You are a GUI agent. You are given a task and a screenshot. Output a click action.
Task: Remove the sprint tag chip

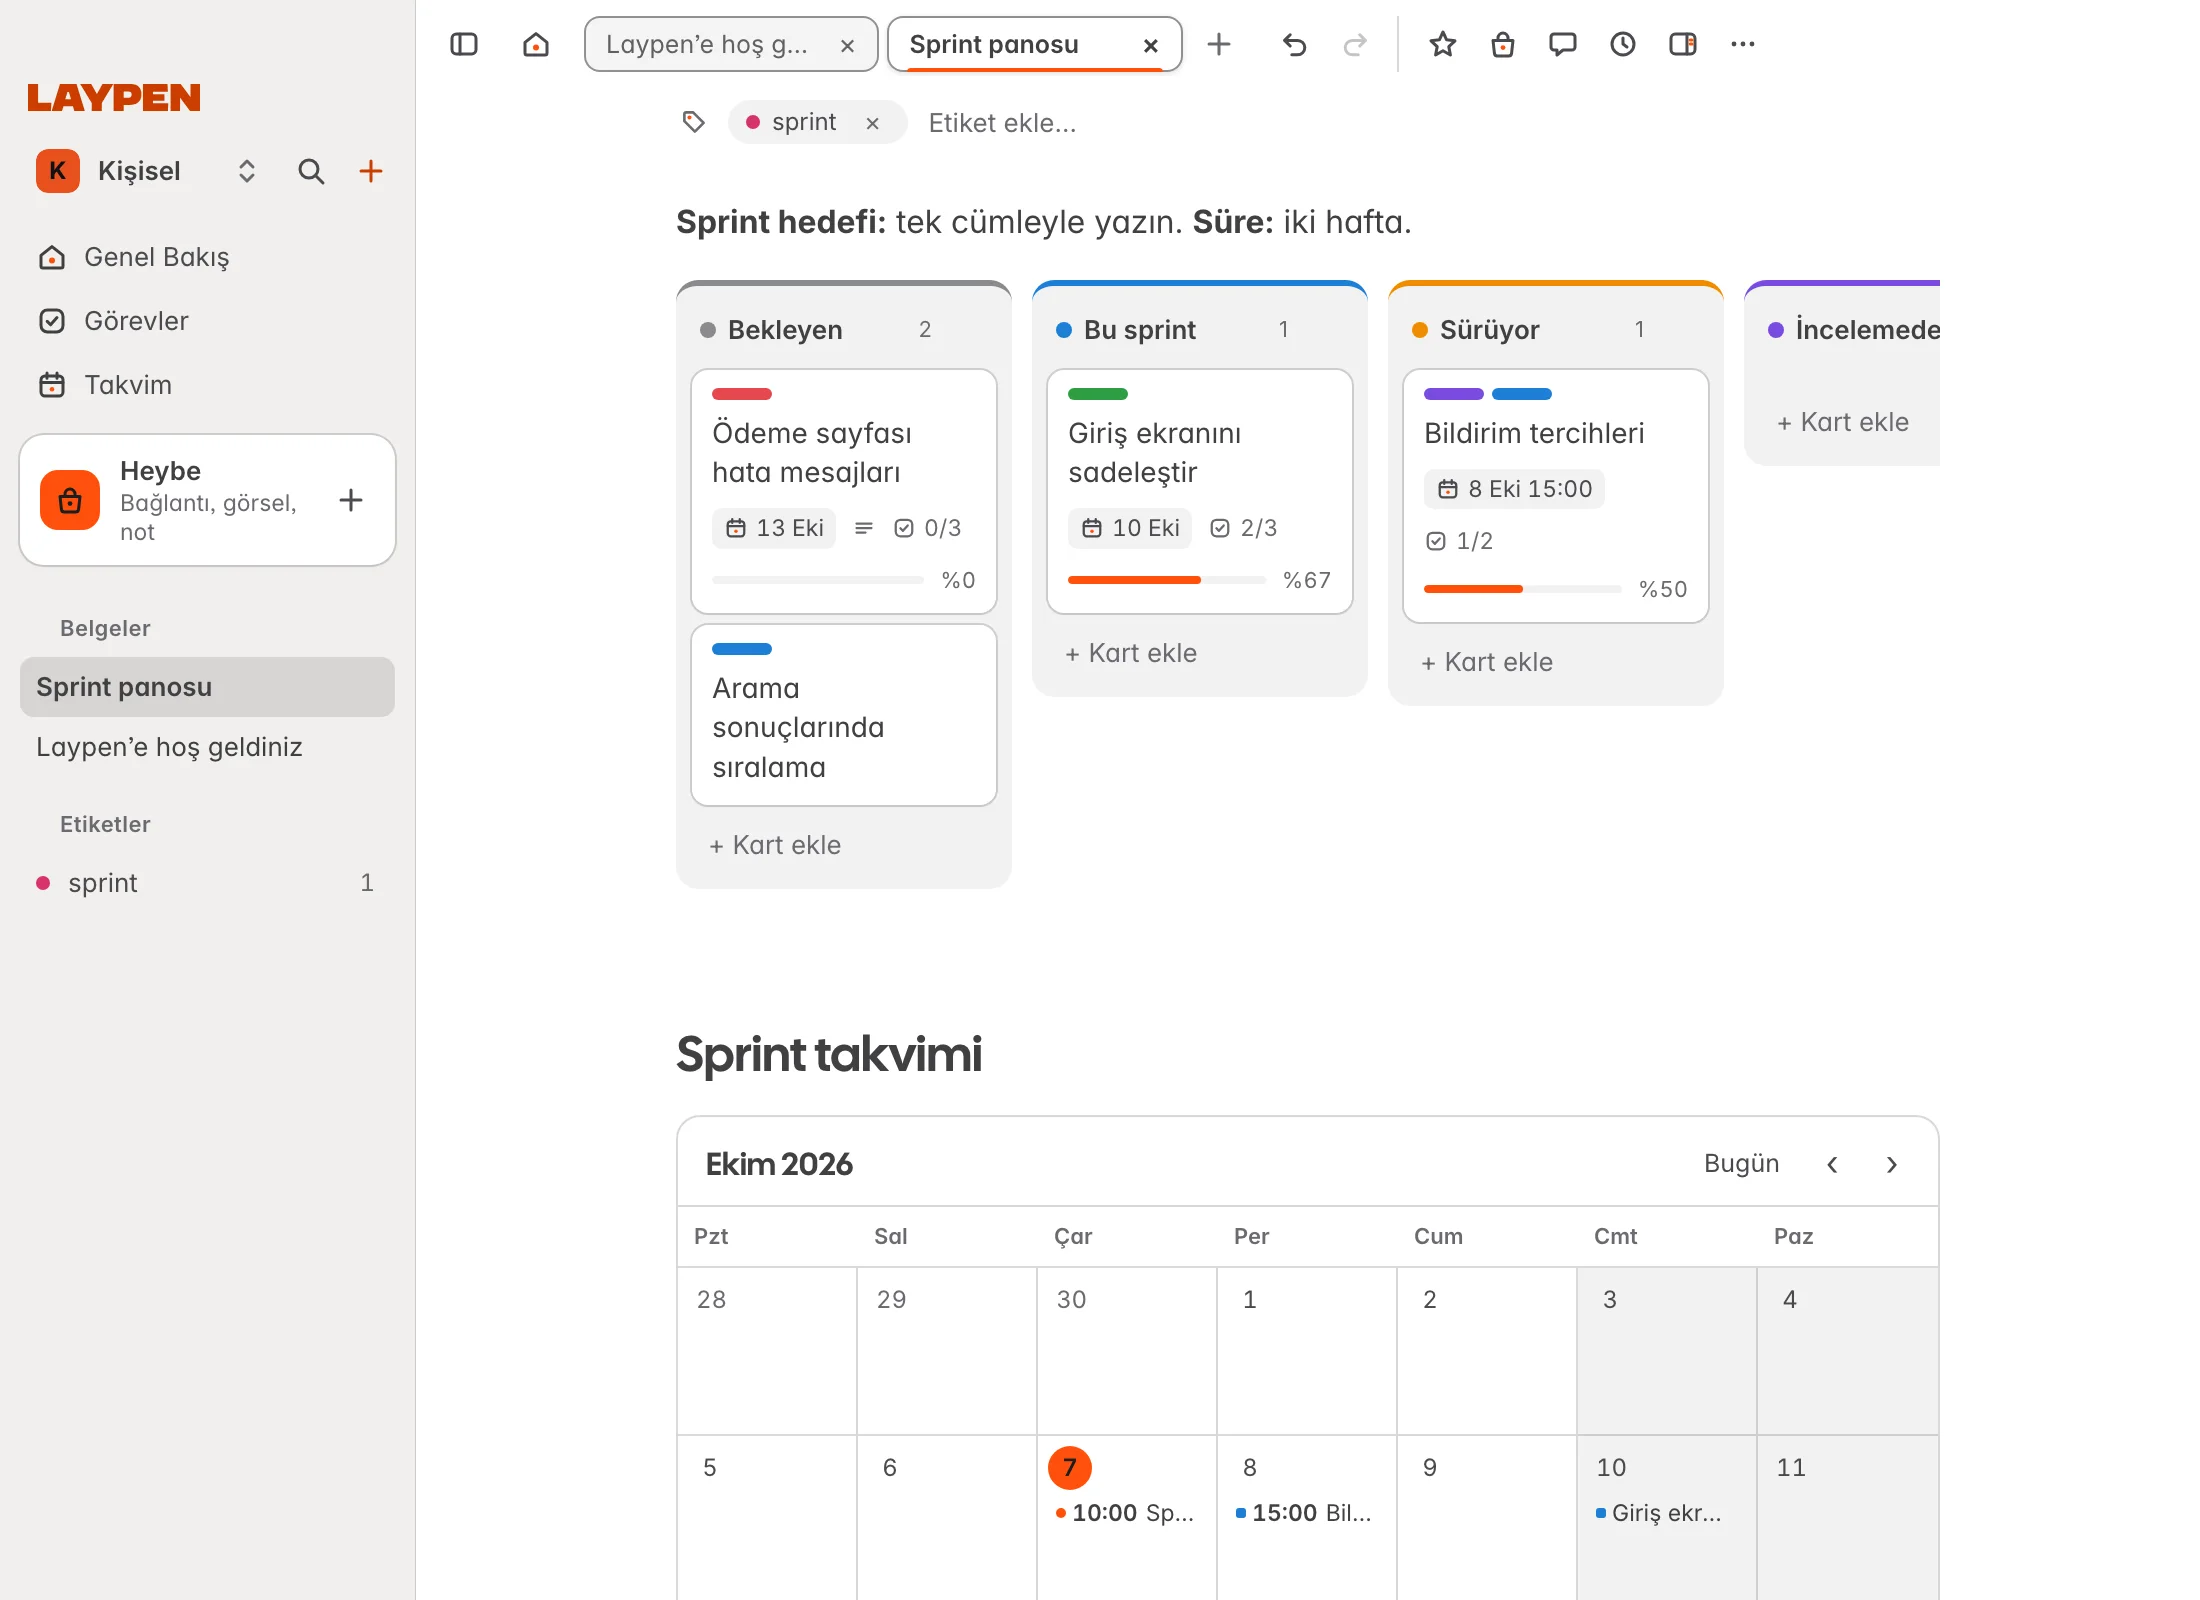pyautogui.click(x=872, y=123)
